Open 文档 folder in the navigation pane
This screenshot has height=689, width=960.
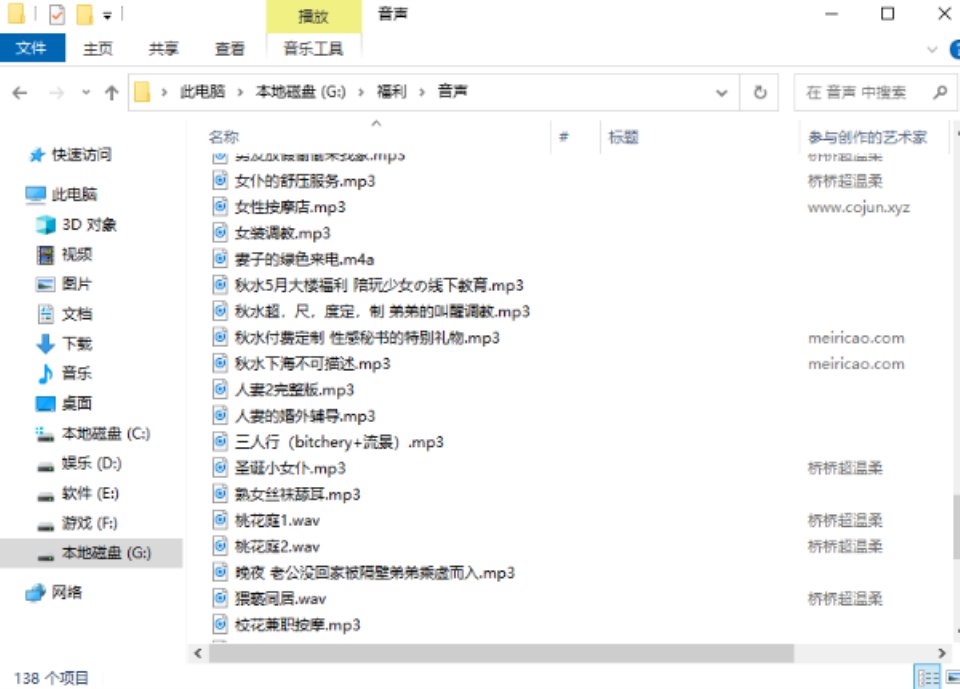pos(77,314)
